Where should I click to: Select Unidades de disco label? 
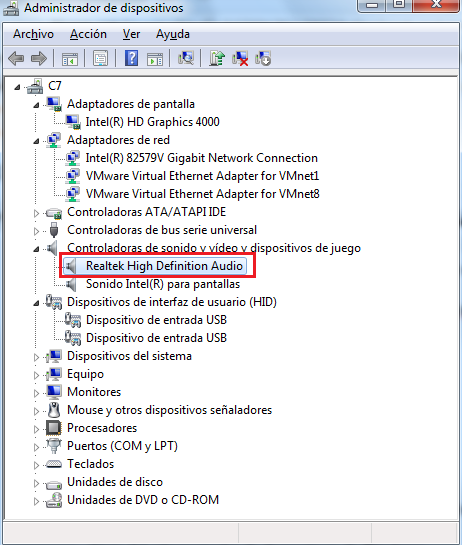click(115, 482)
